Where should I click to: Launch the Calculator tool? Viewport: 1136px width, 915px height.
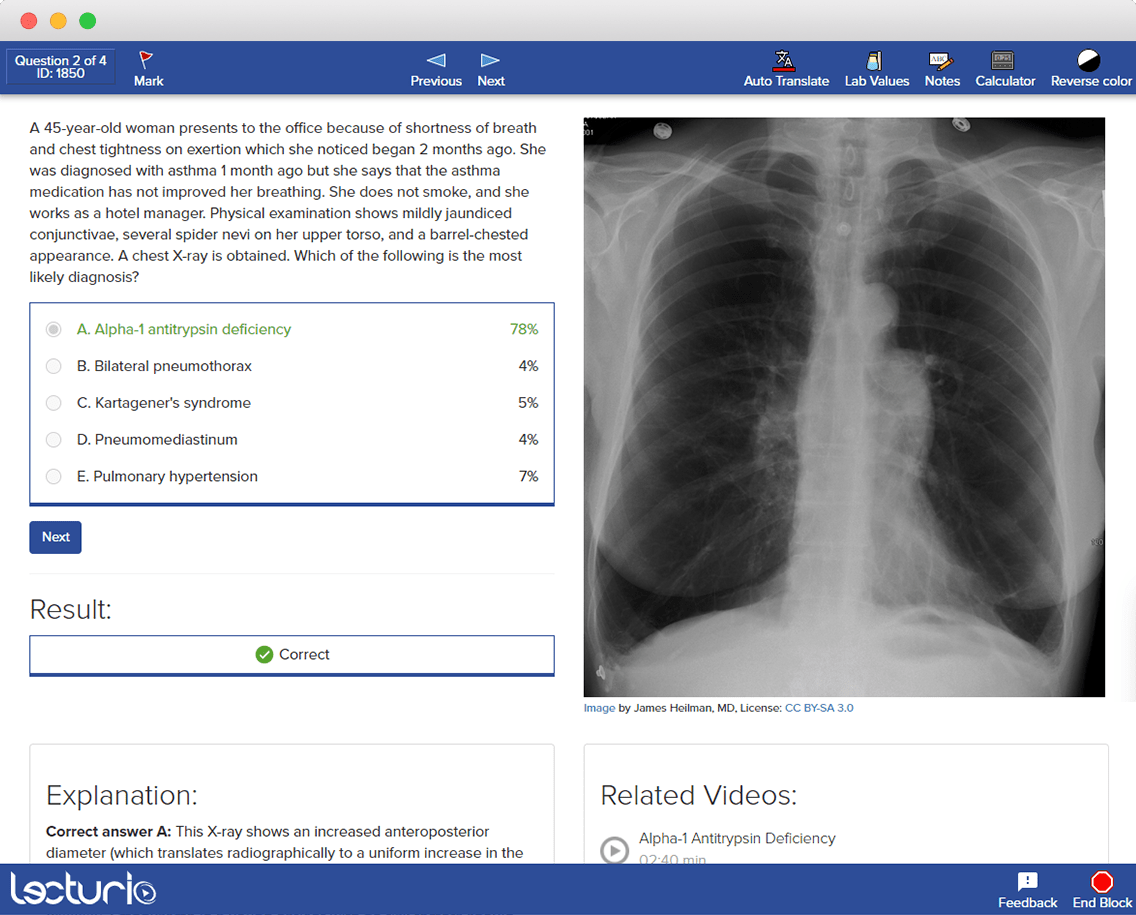click(1005, 68)
